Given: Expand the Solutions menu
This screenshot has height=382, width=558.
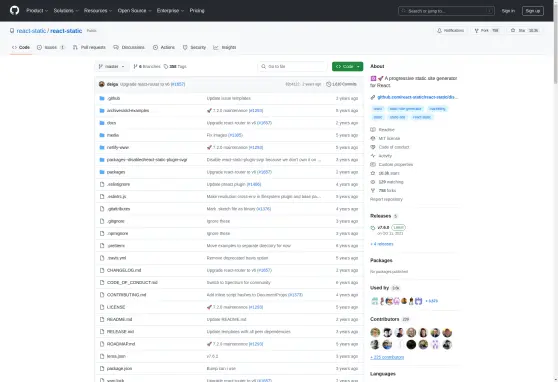Looking at the screenshot, I should pyautogui.click(x=66, y=11).
